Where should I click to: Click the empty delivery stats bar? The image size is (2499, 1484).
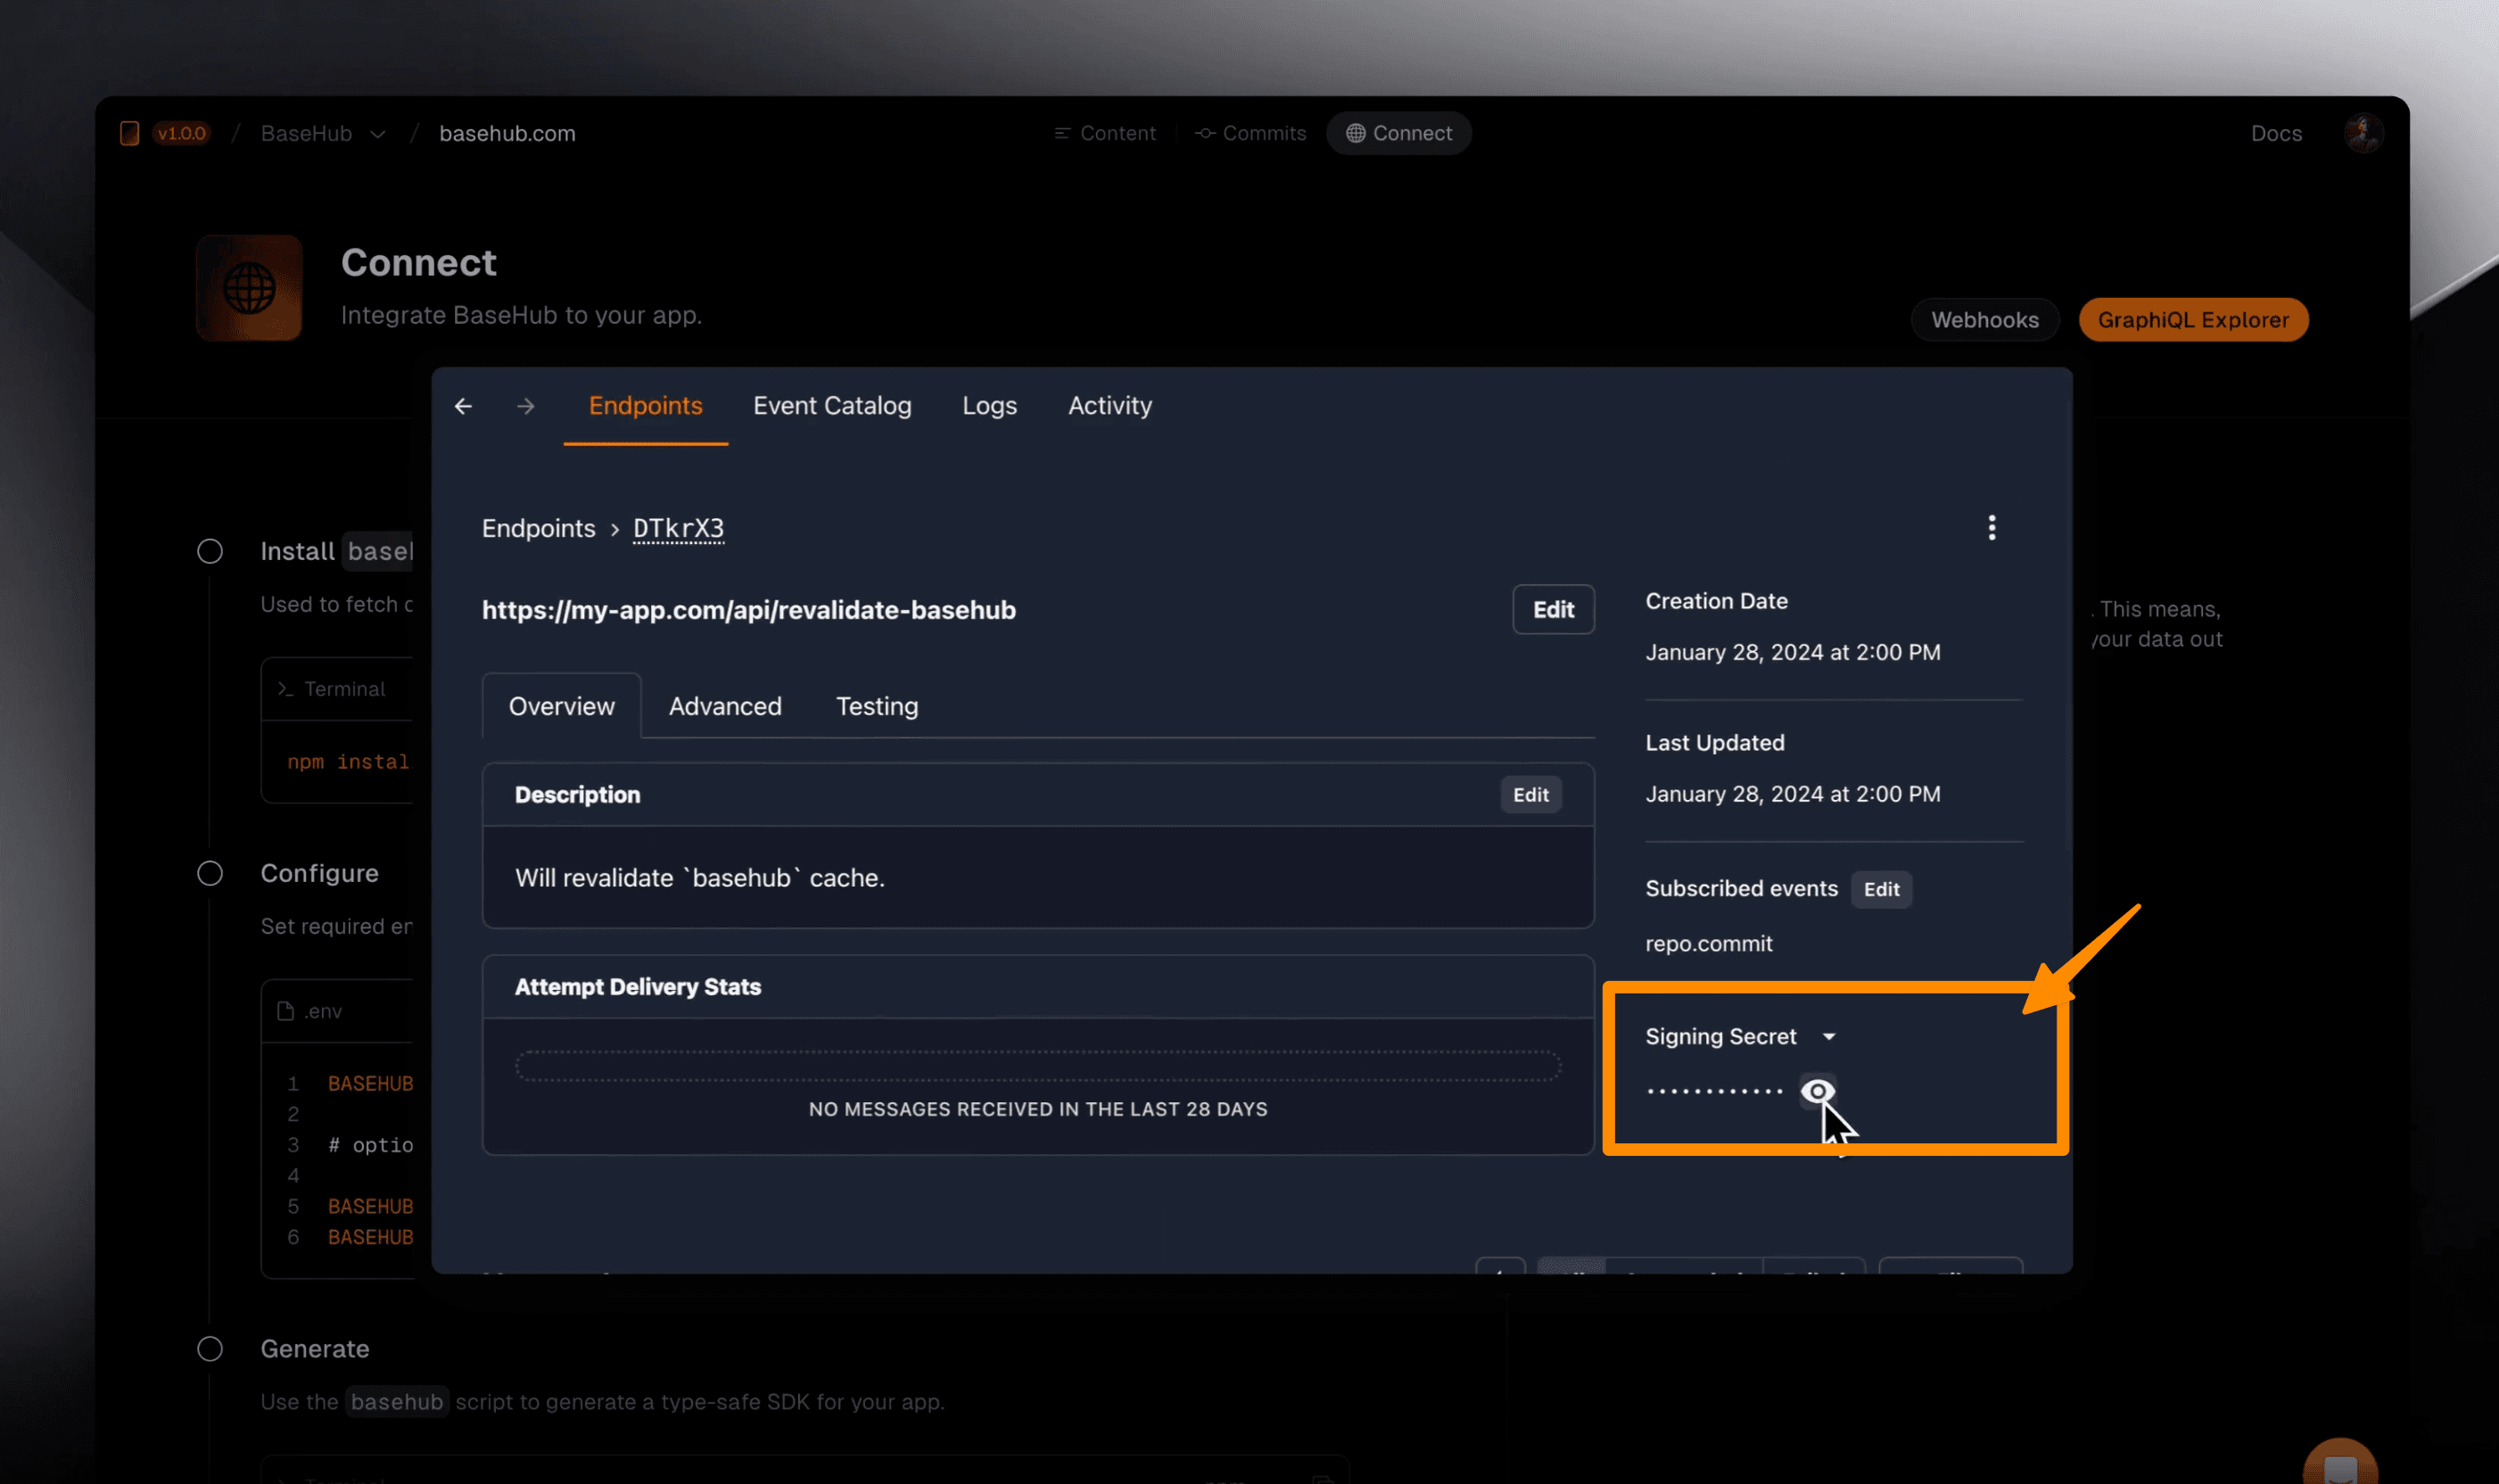click(1038, 1066)
